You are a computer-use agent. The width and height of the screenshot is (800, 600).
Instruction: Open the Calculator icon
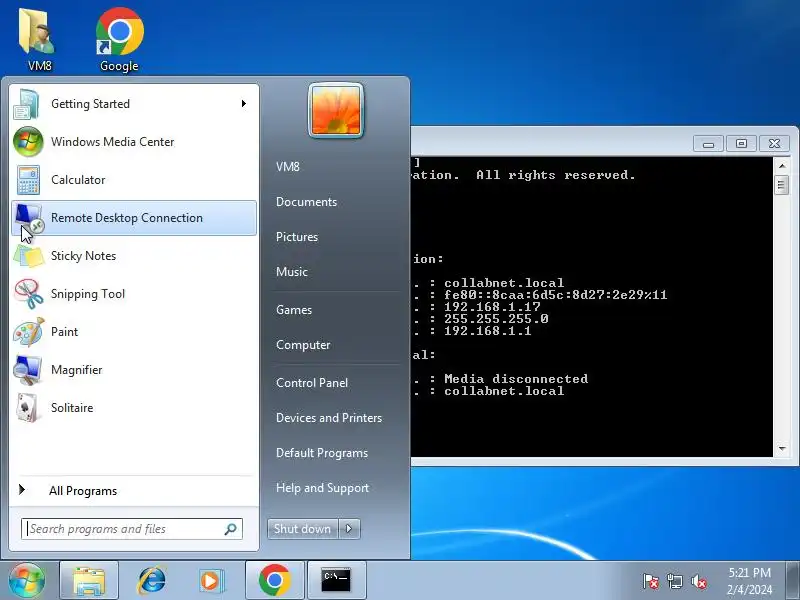click(x=28, y=180)
